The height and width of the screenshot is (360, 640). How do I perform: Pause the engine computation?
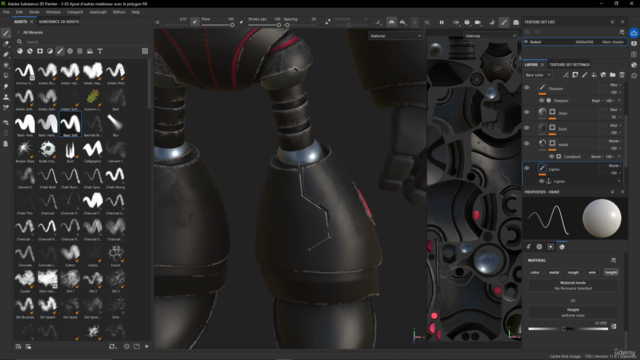pos(441,22)
